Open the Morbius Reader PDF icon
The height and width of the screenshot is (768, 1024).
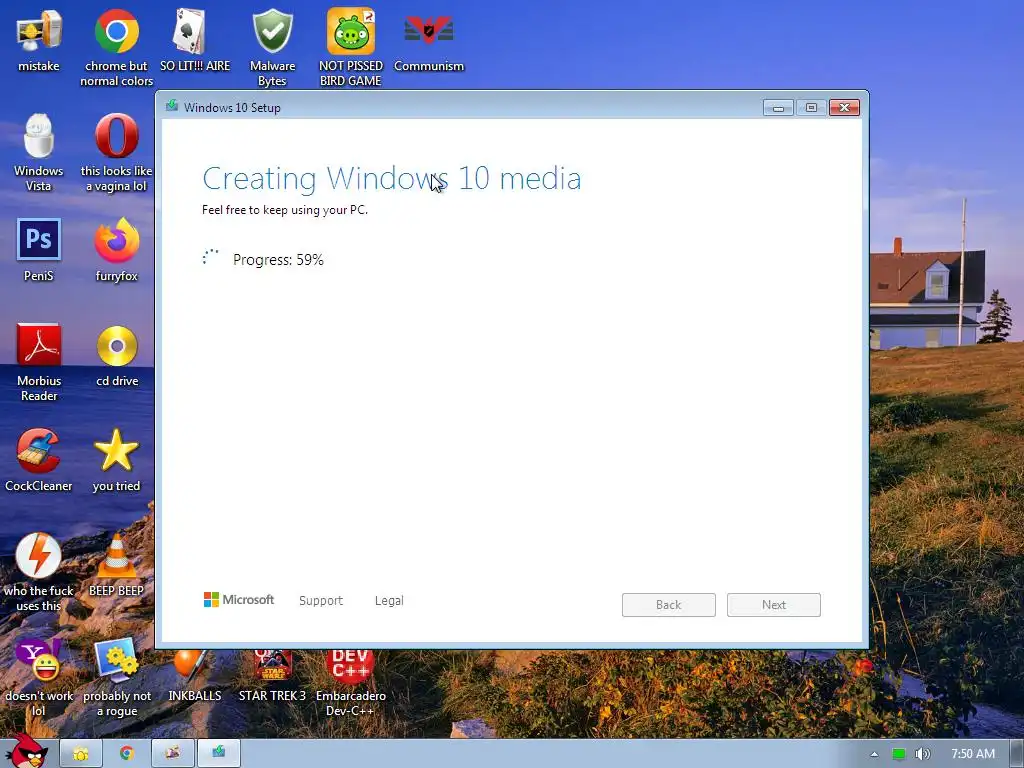click(x=39, y=344)
